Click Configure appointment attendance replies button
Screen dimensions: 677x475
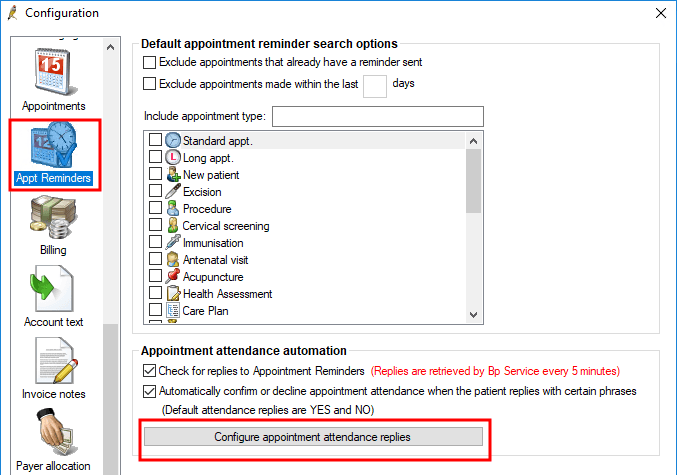pos(313,437)
